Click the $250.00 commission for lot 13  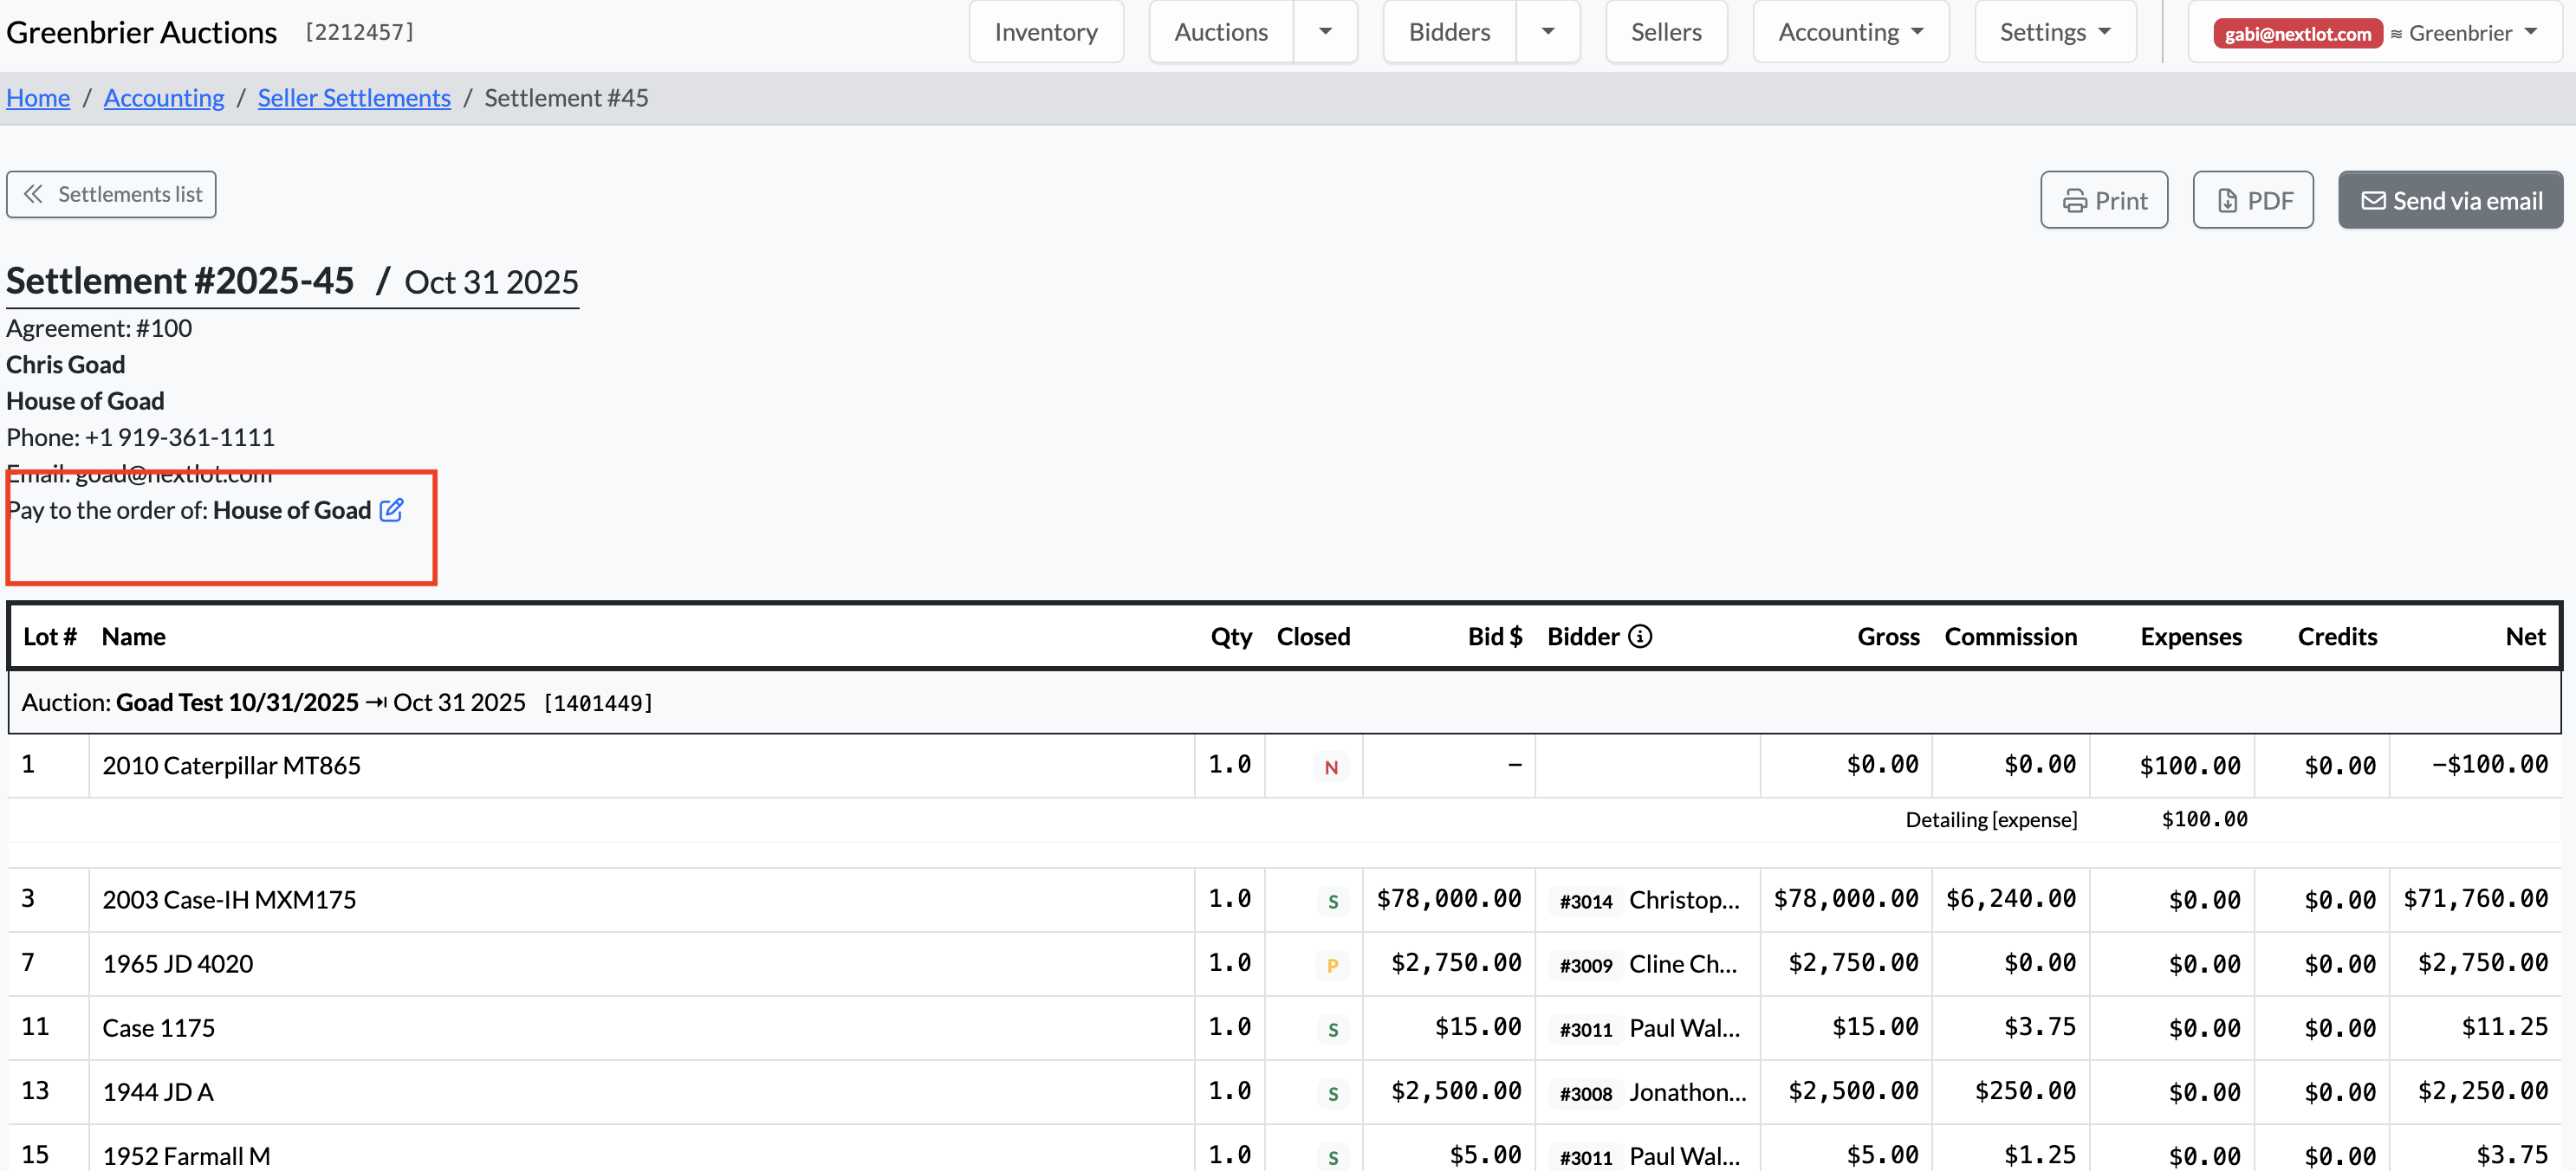(x=2024, y=1091)
